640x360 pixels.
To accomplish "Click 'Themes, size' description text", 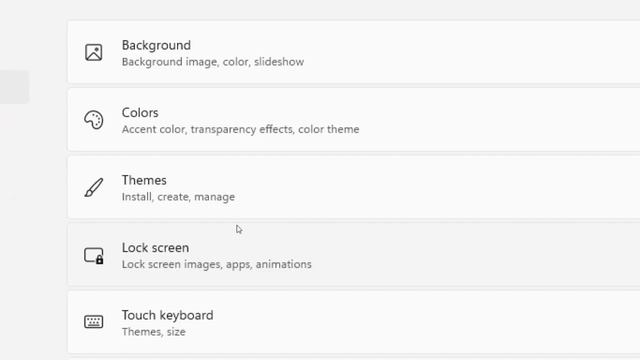I will tap(153, 332).
